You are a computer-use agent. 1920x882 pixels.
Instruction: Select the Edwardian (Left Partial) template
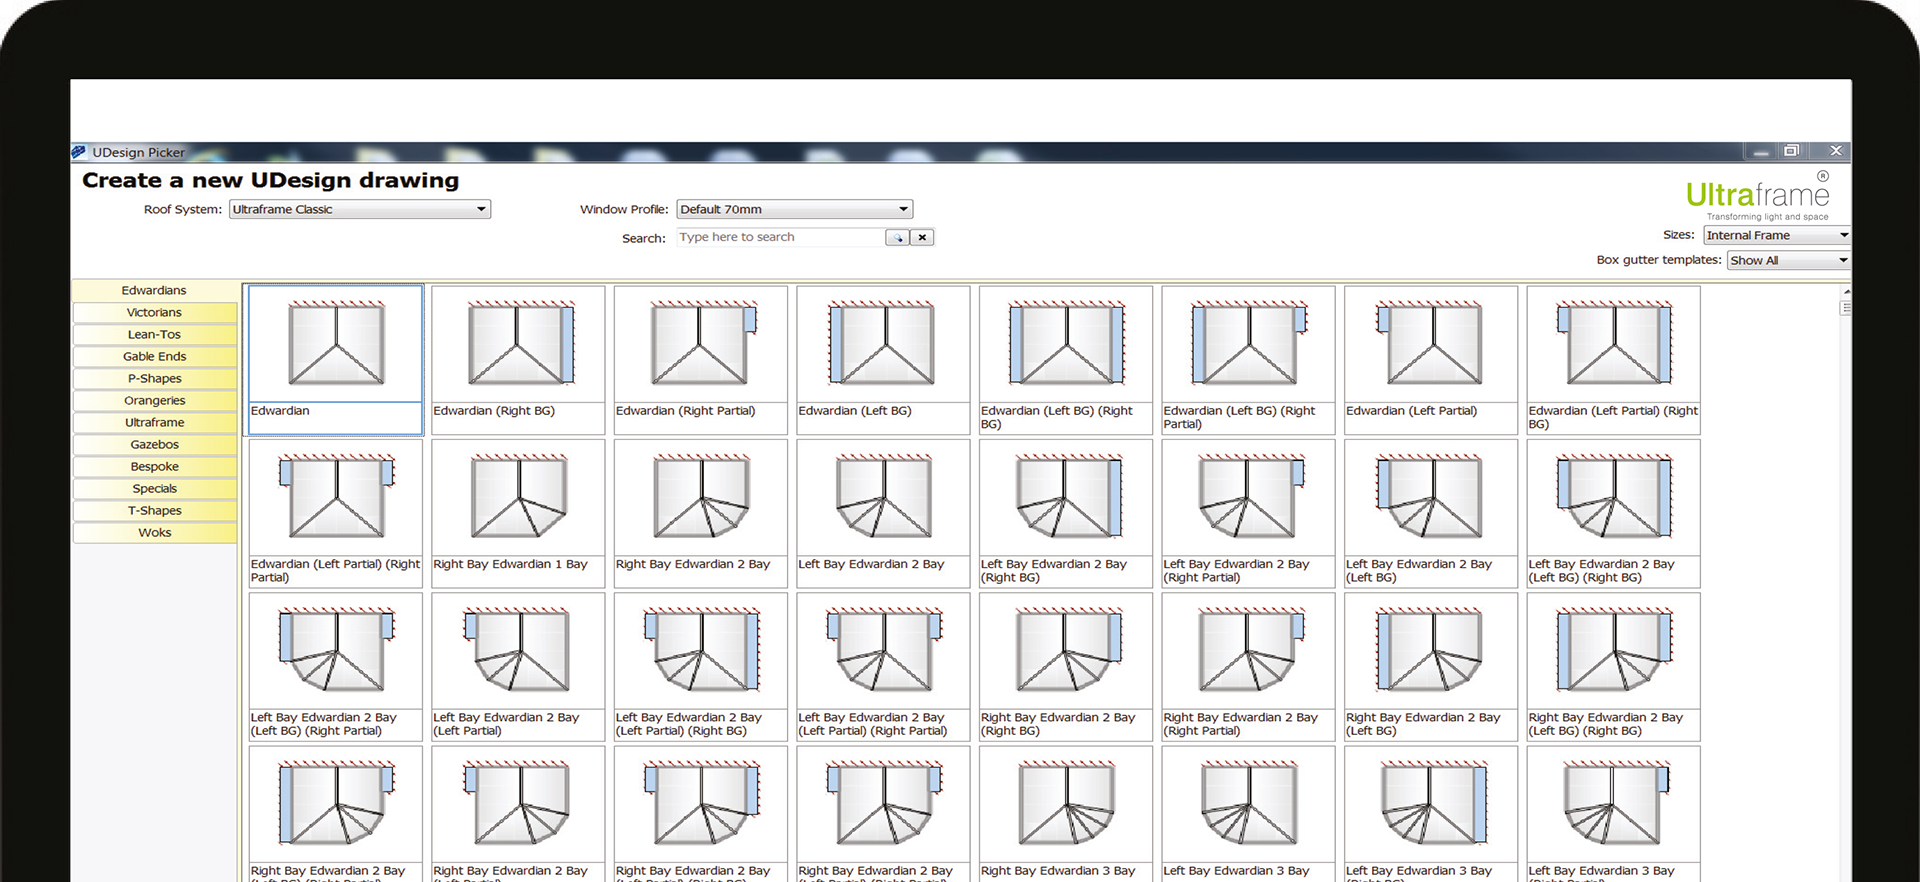(x=1431, y=360)
